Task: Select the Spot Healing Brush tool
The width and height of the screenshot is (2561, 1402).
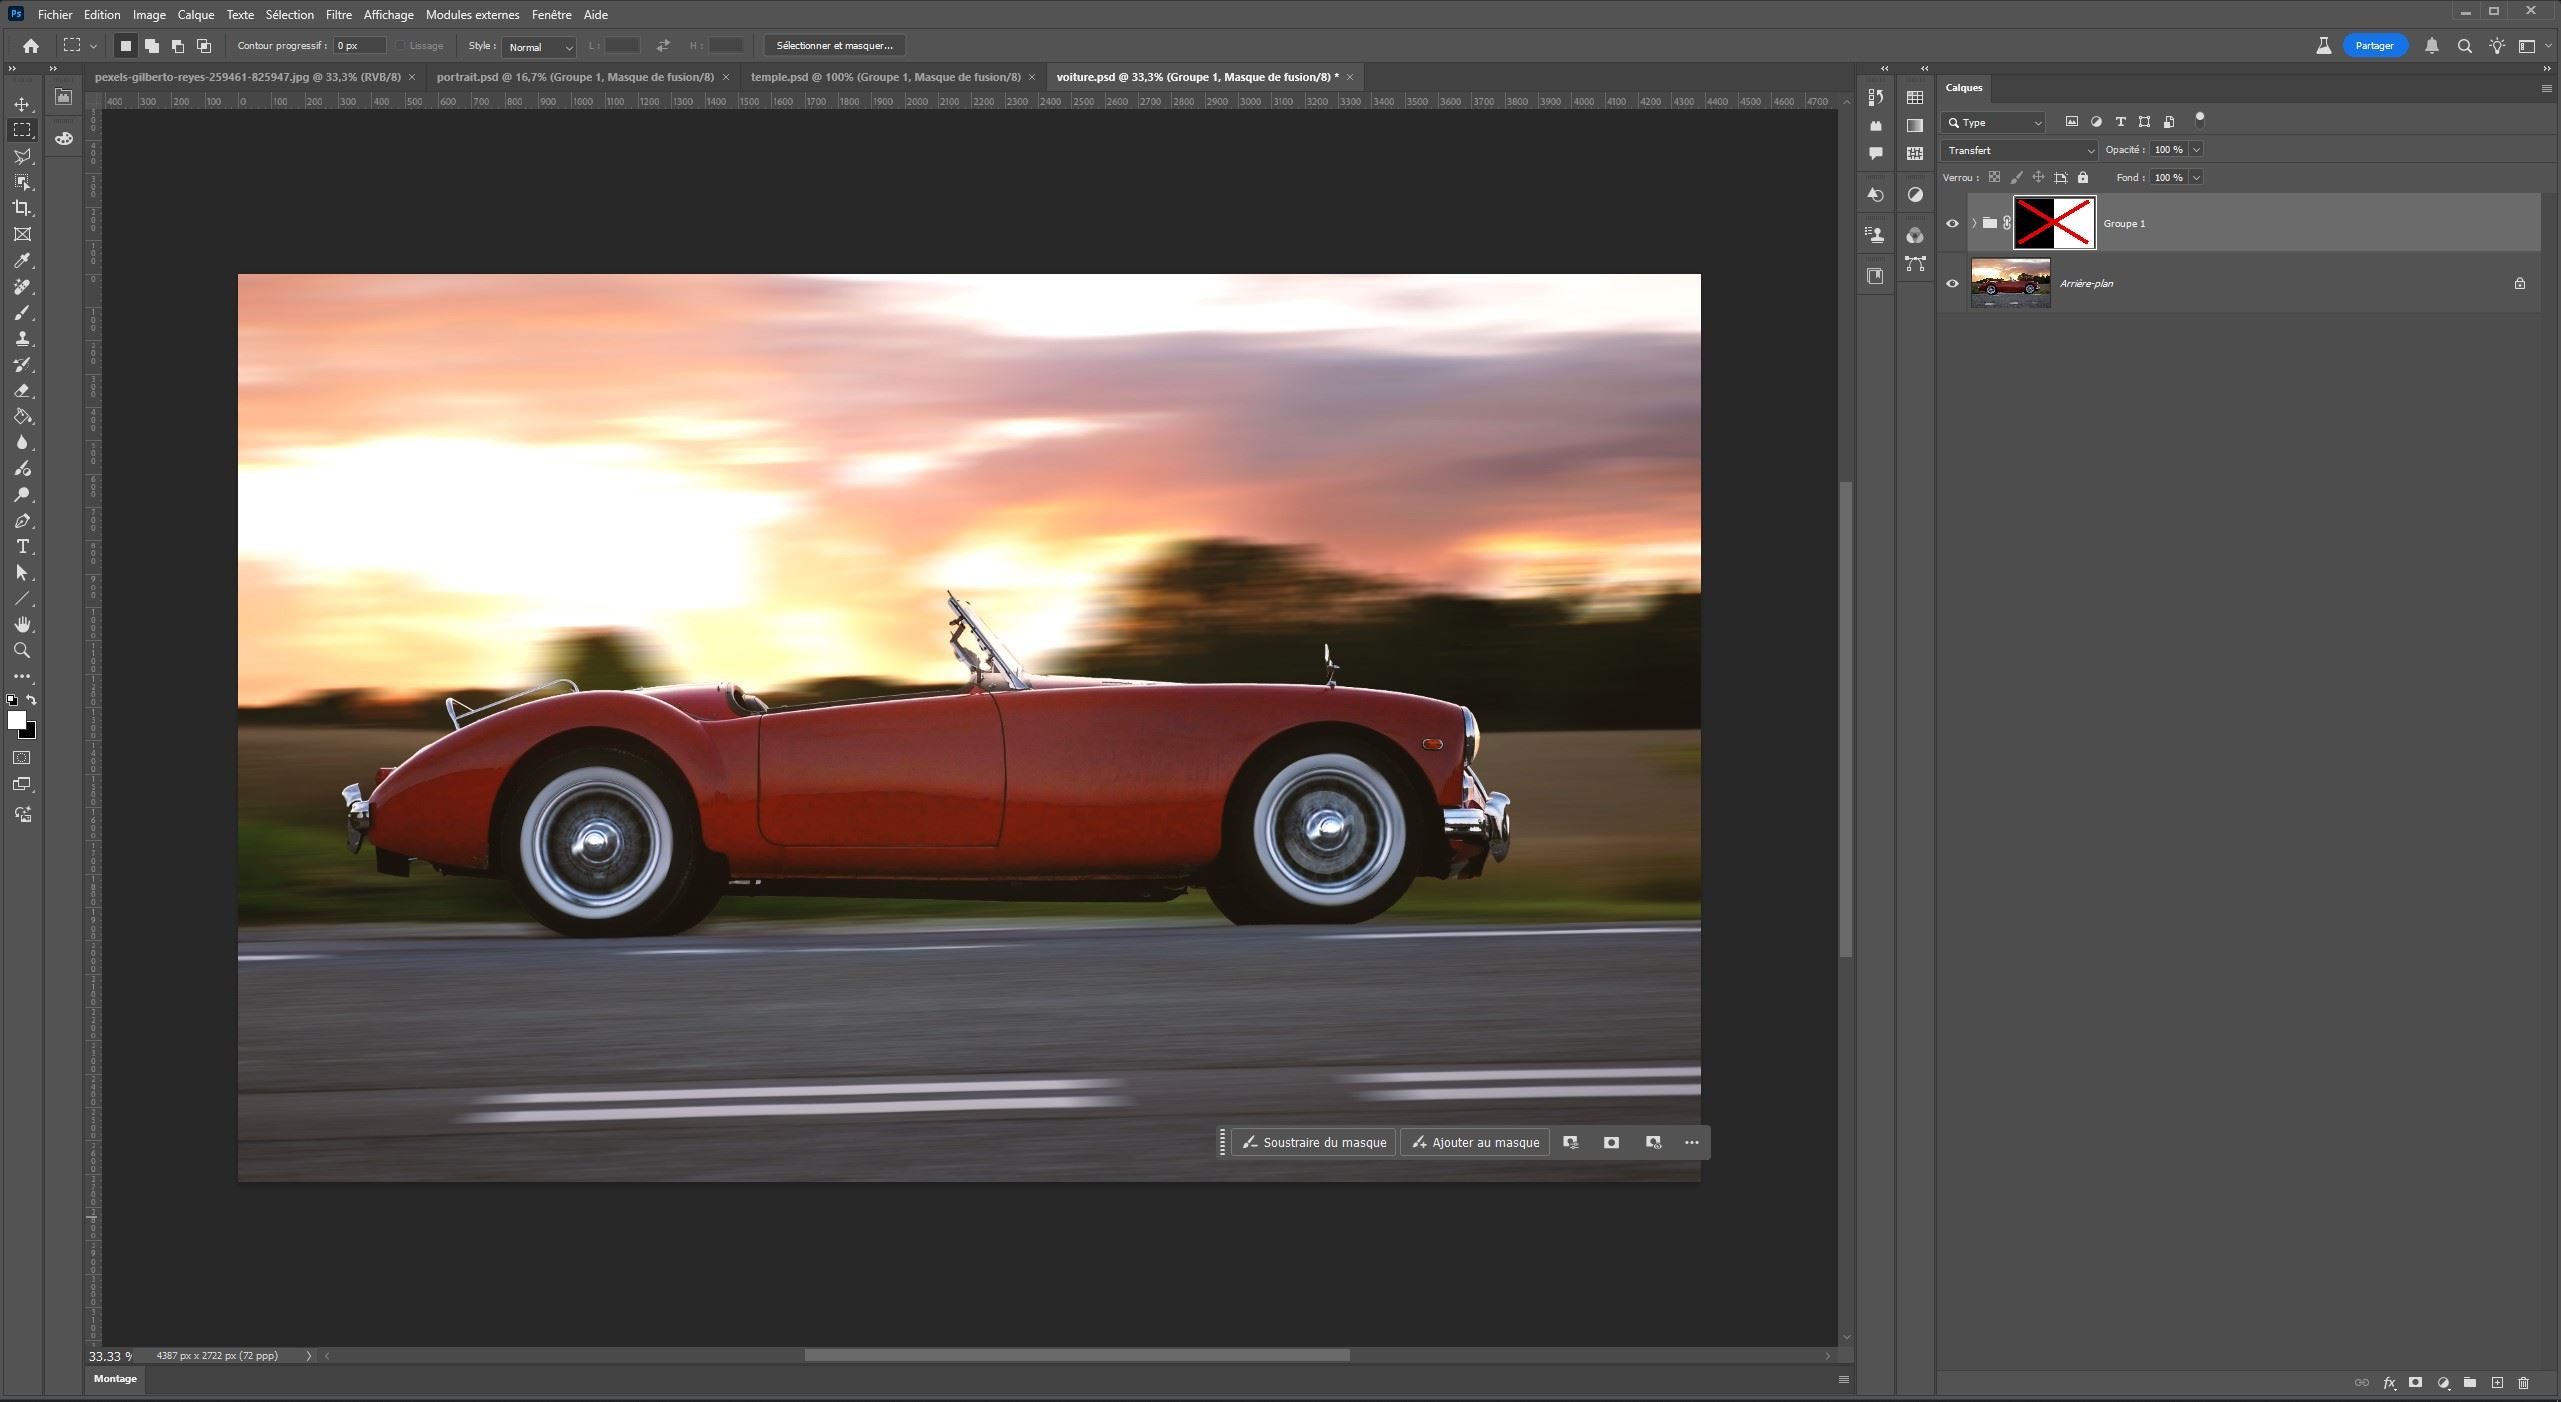Action: click(x=22, y=287)
